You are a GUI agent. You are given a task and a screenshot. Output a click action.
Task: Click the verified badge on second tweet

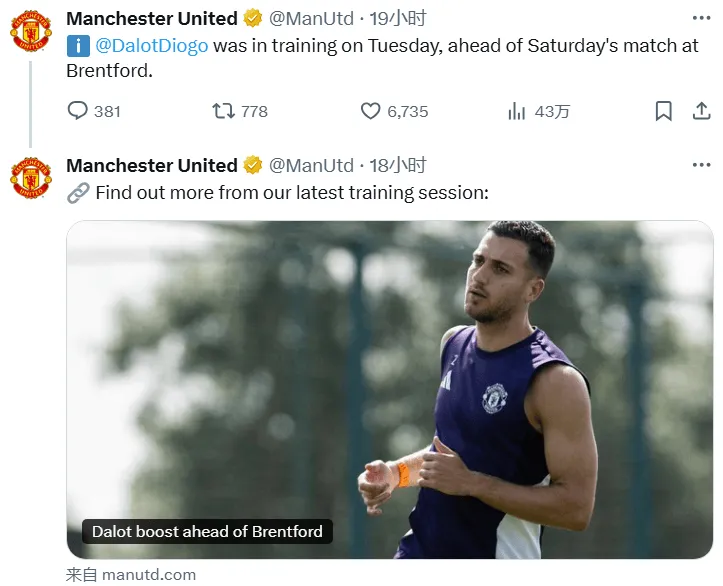(x=253, y=165)
